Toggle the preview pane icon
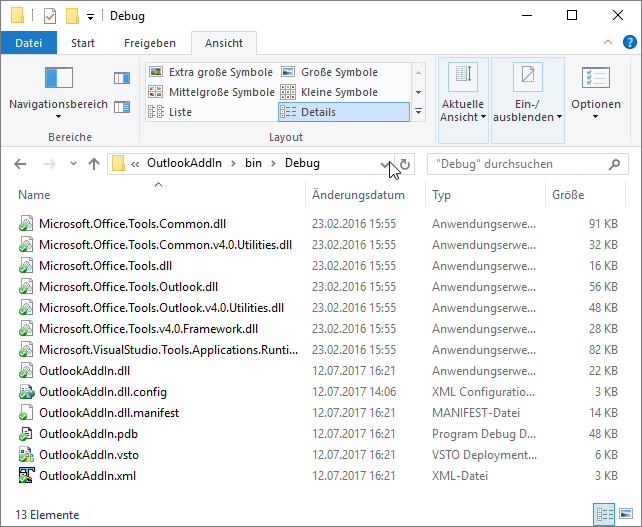Image resolution: width=642 pixels, height=527 pixels. 122,78
